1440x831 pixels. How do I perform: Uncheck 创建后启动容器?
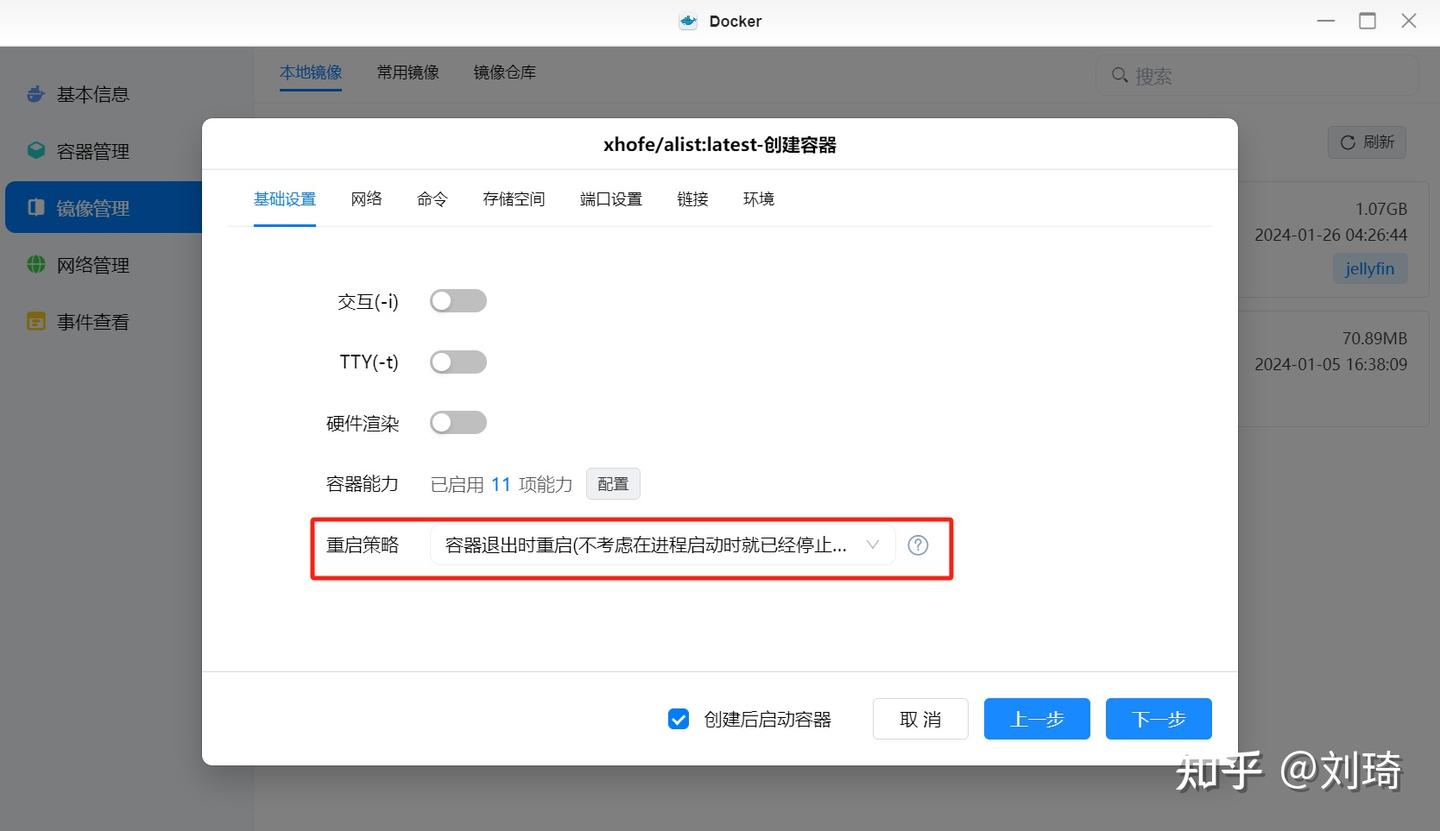(x=679, y=718)
